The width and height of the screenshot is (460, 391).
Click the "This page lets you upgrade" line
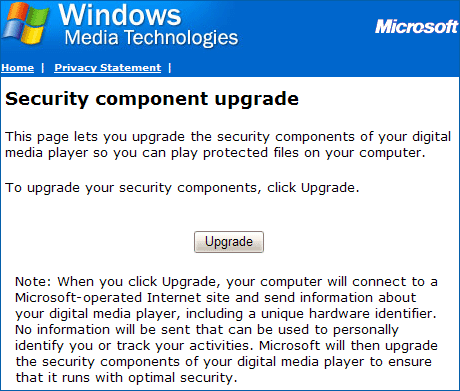coord(228,137)
